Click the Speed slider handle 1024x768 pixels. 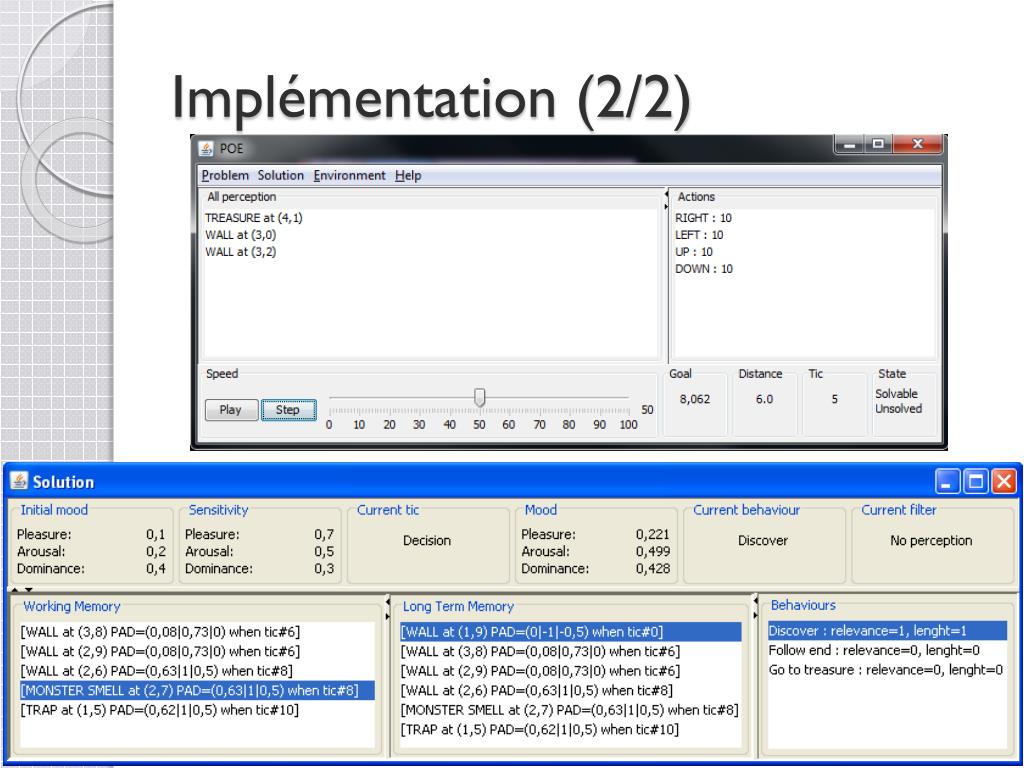(480, 396)
